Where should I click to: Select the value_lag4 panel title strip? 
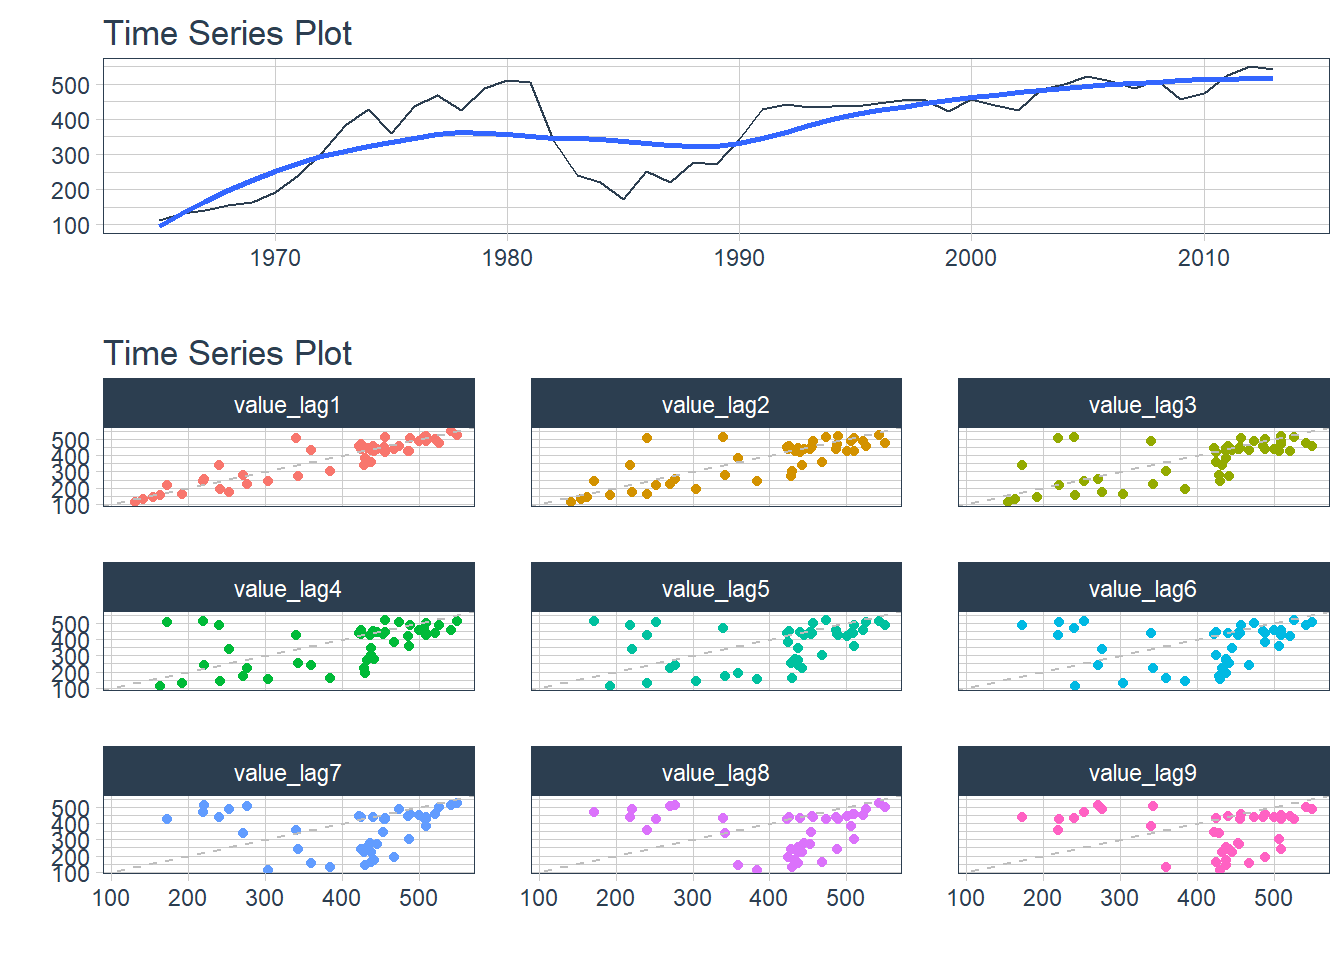tap(288, 588)
